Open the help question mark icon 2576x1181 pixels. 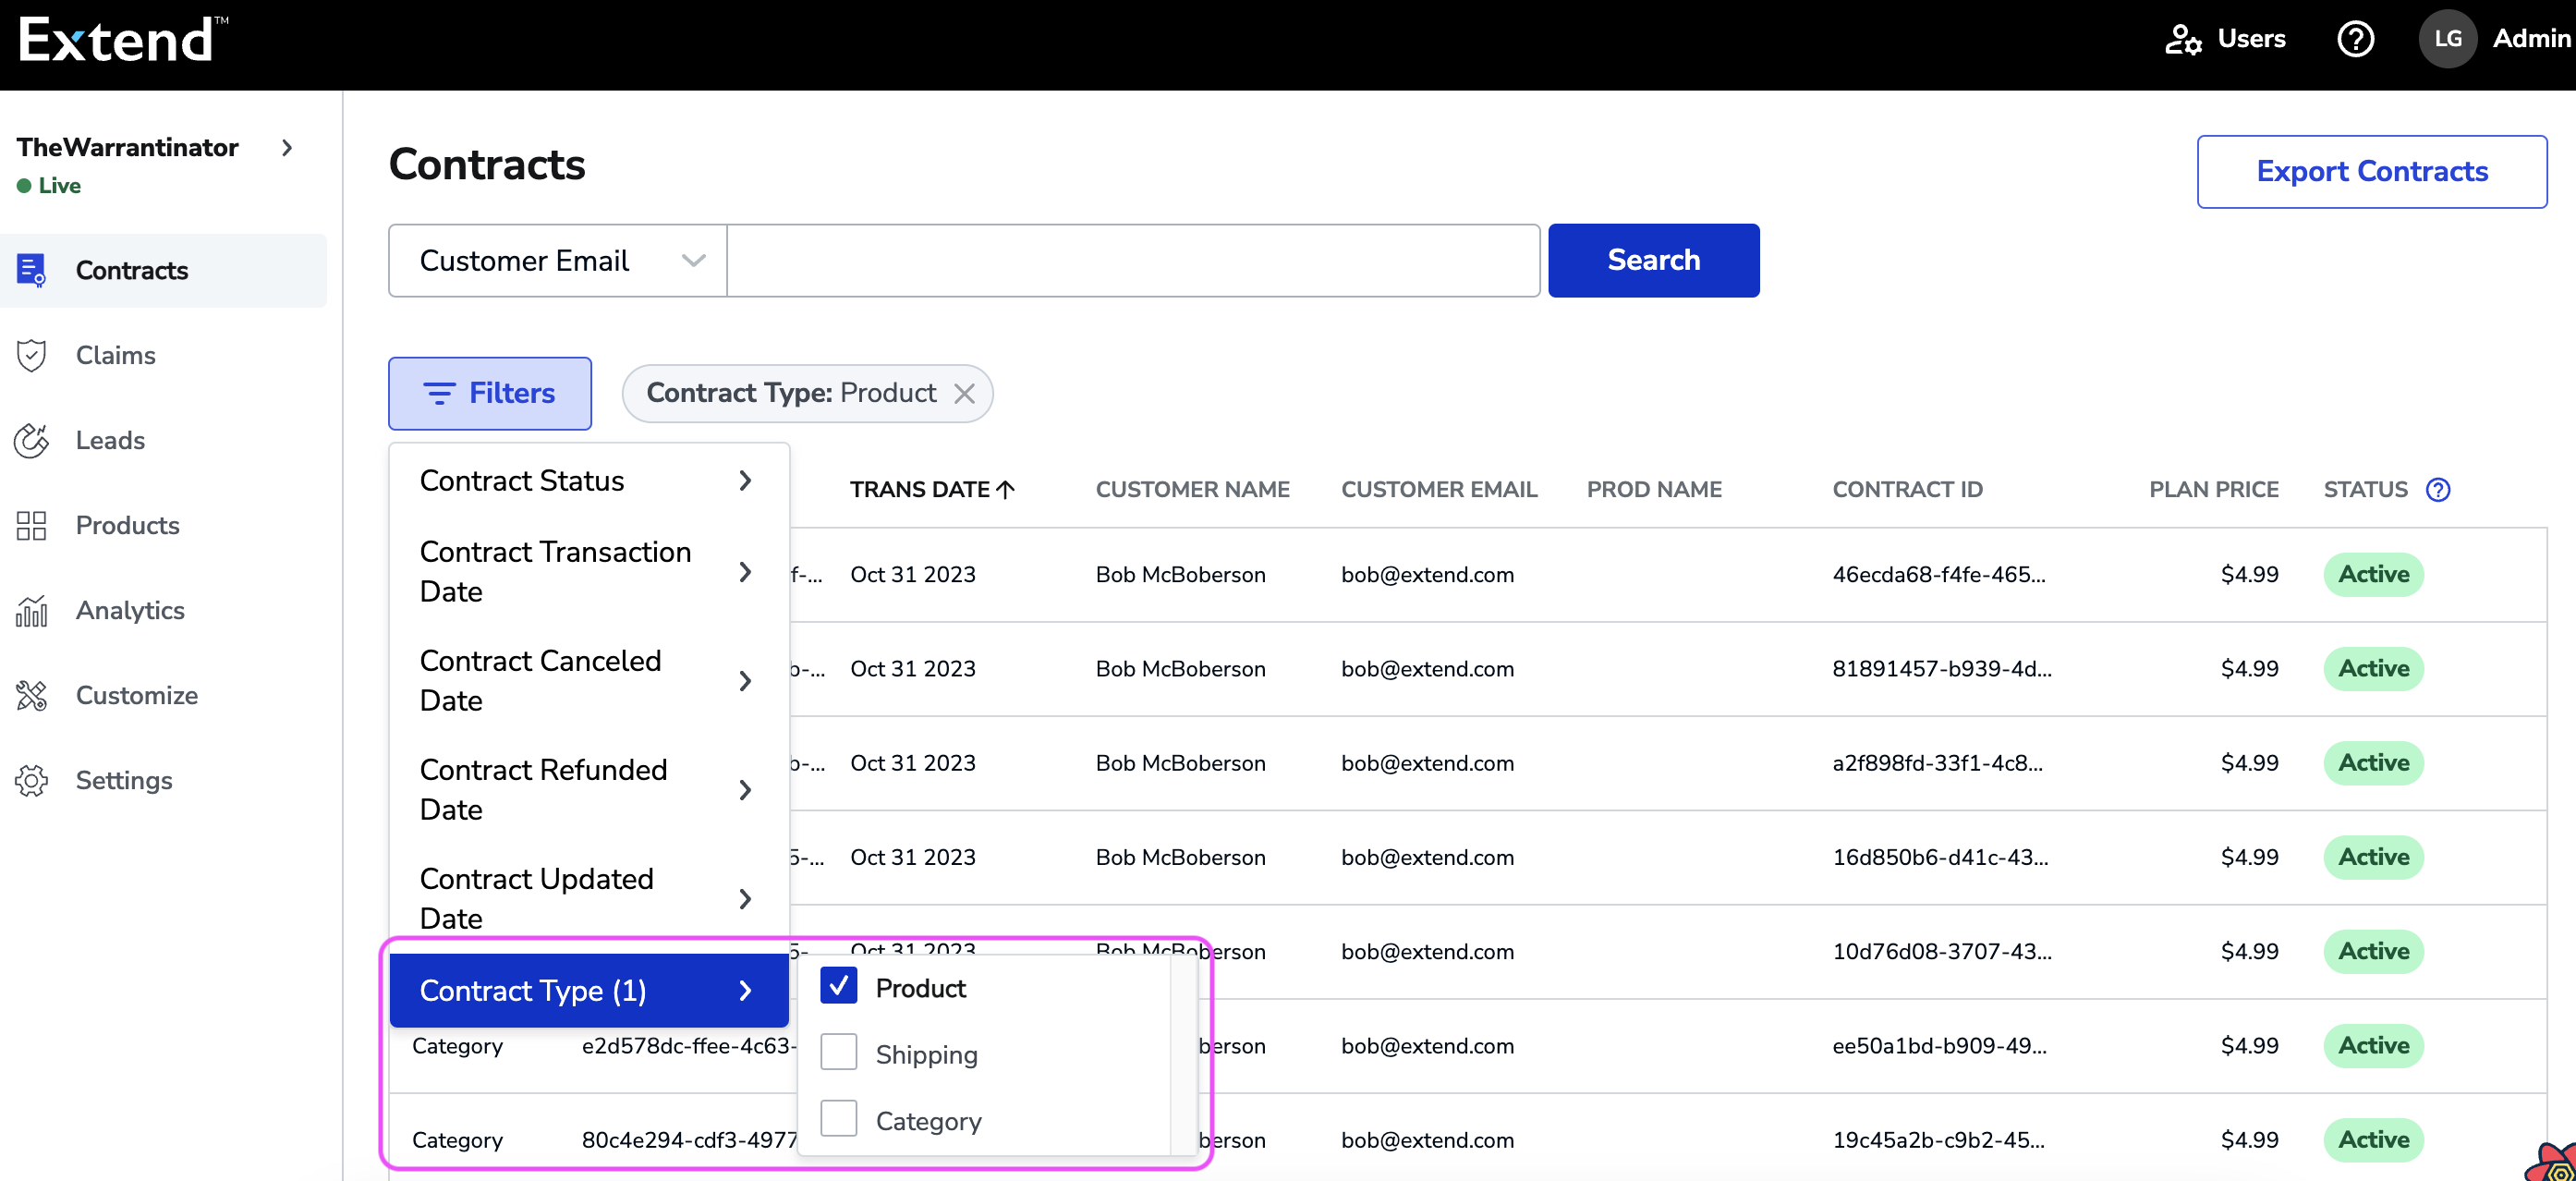click(x=2355, y=39)
